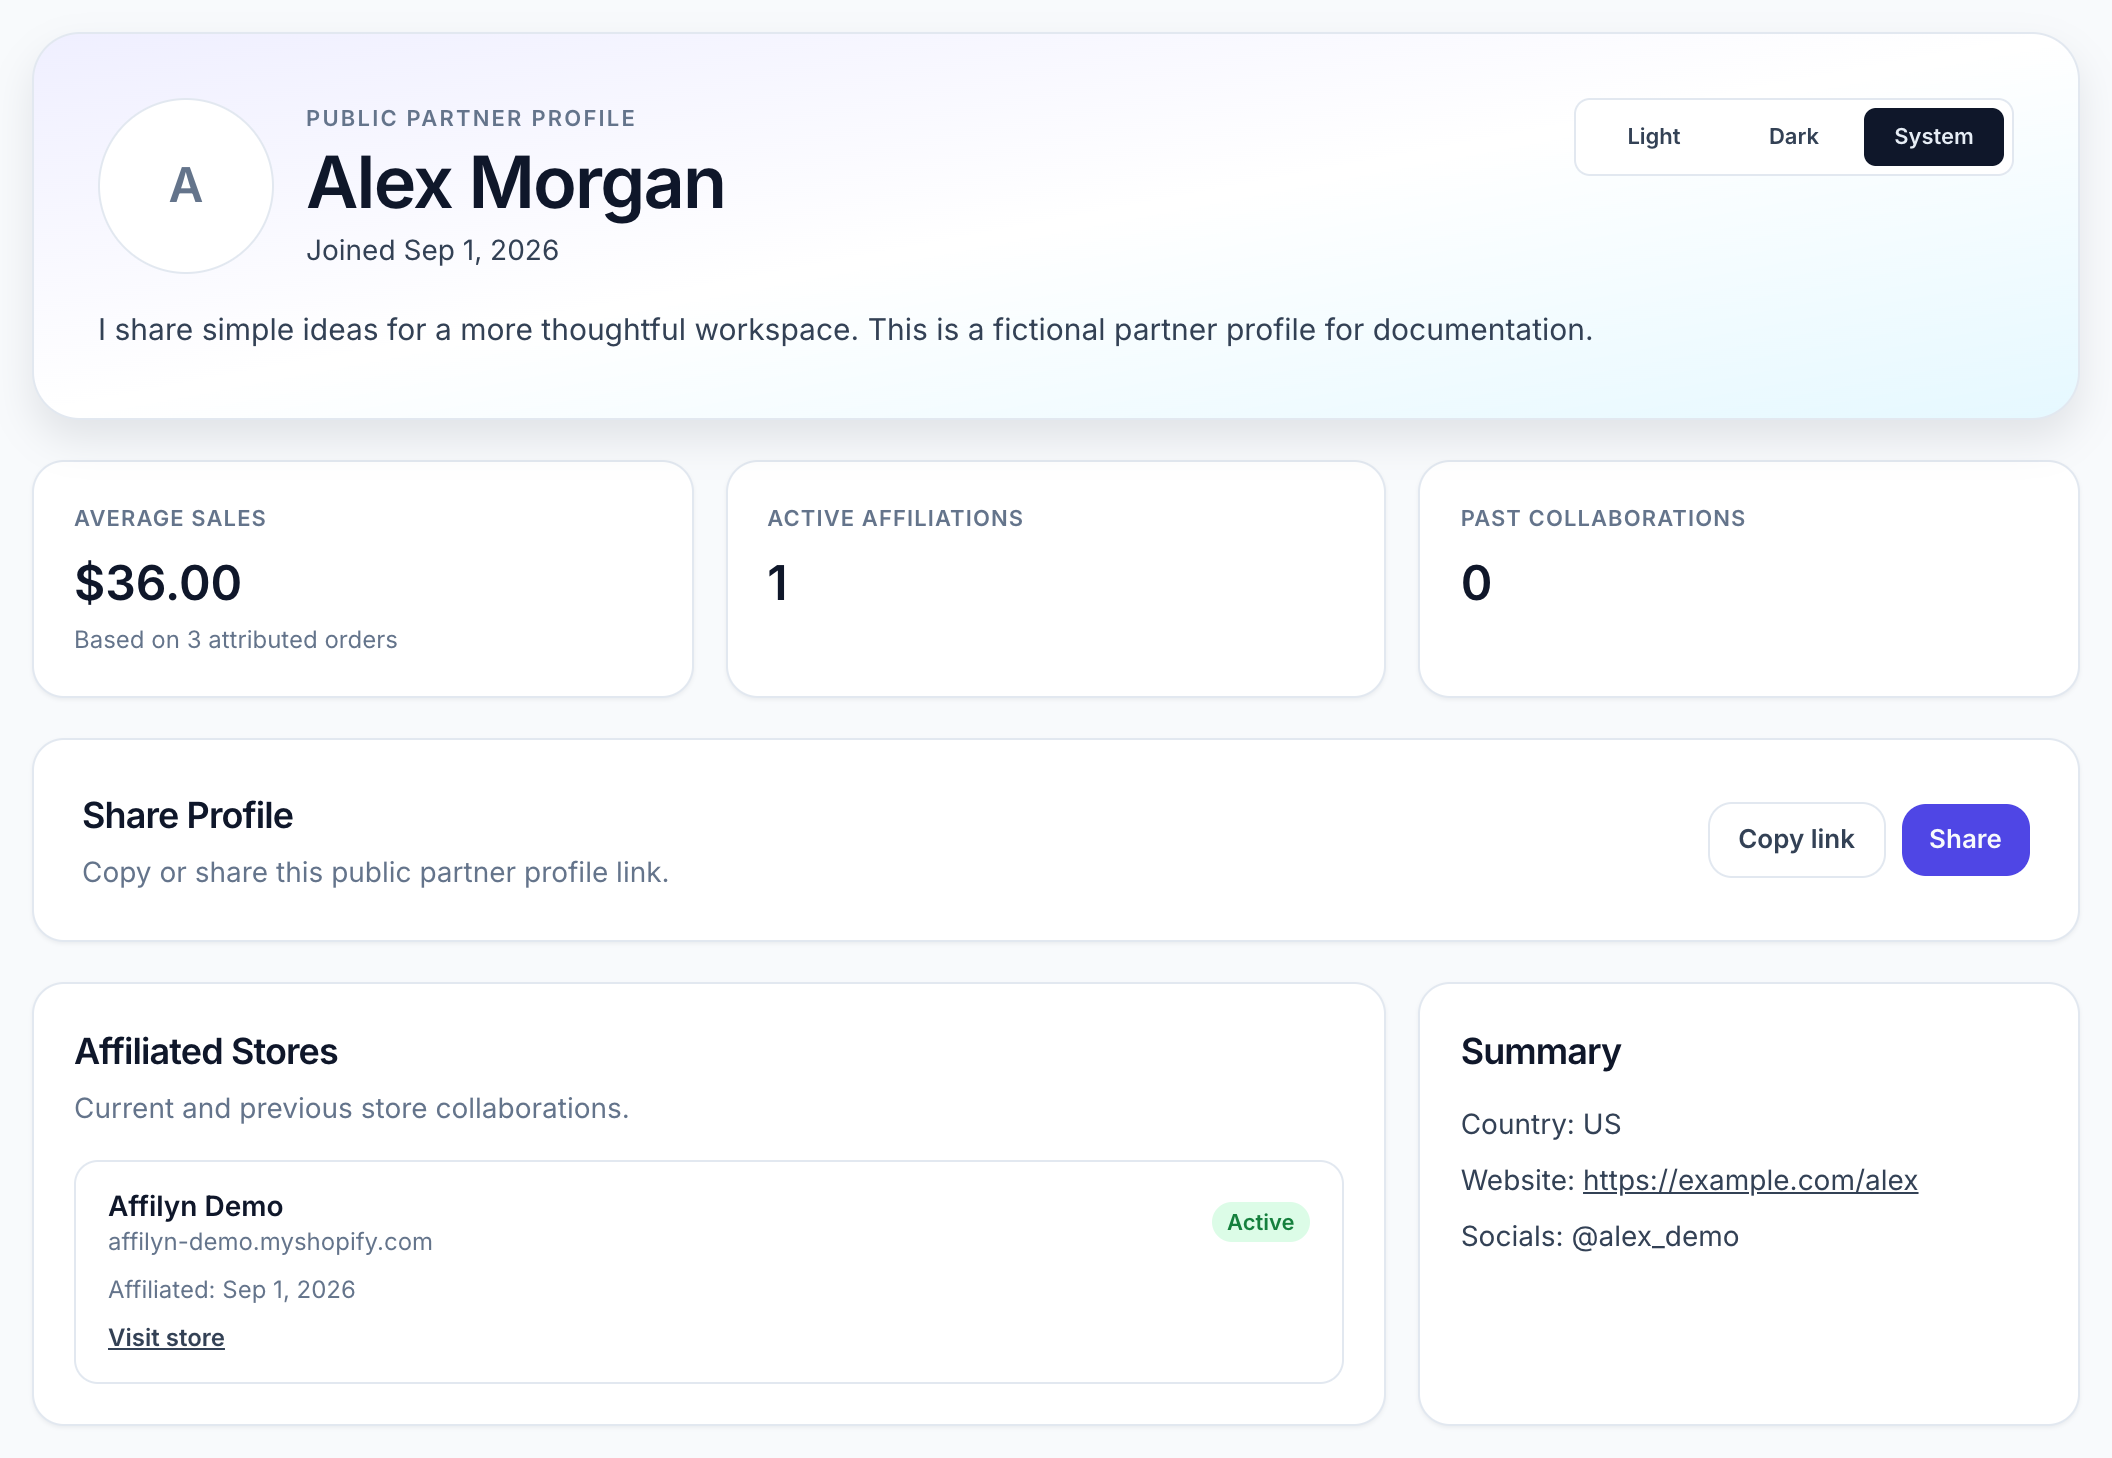Click the Affiliated Stores heading

coord(206,1052)
